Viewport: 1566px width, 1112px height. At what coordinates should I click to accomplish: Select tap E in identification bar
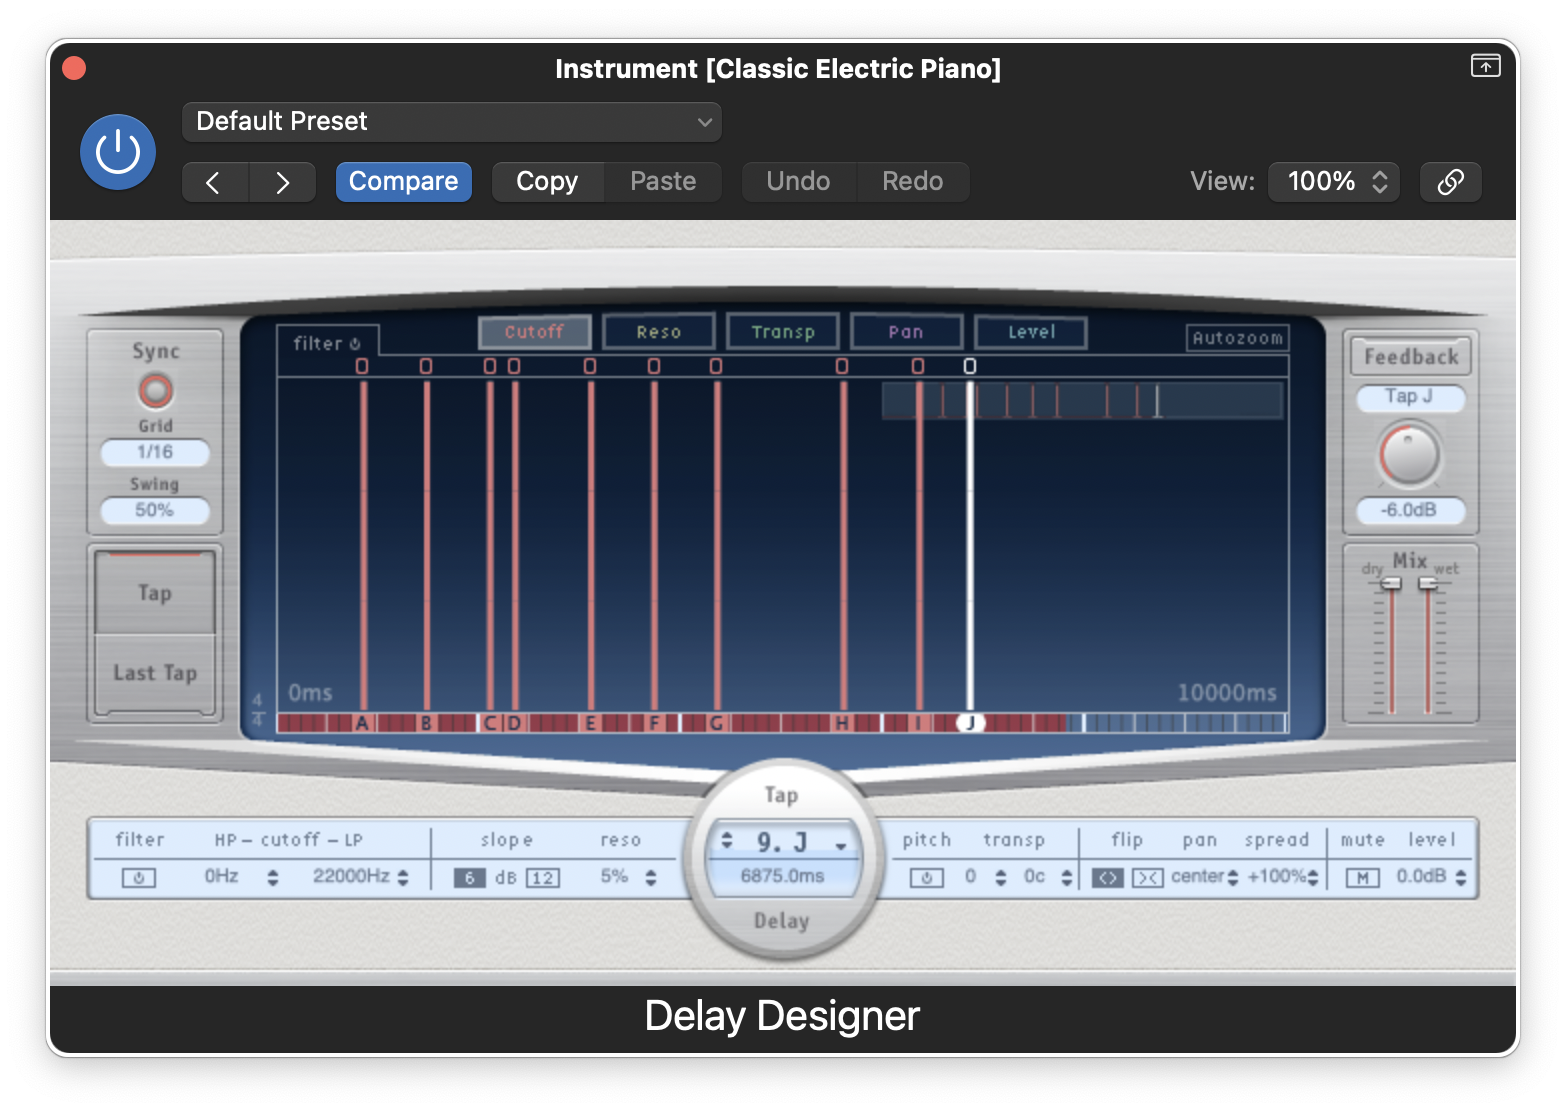(590, 723)
